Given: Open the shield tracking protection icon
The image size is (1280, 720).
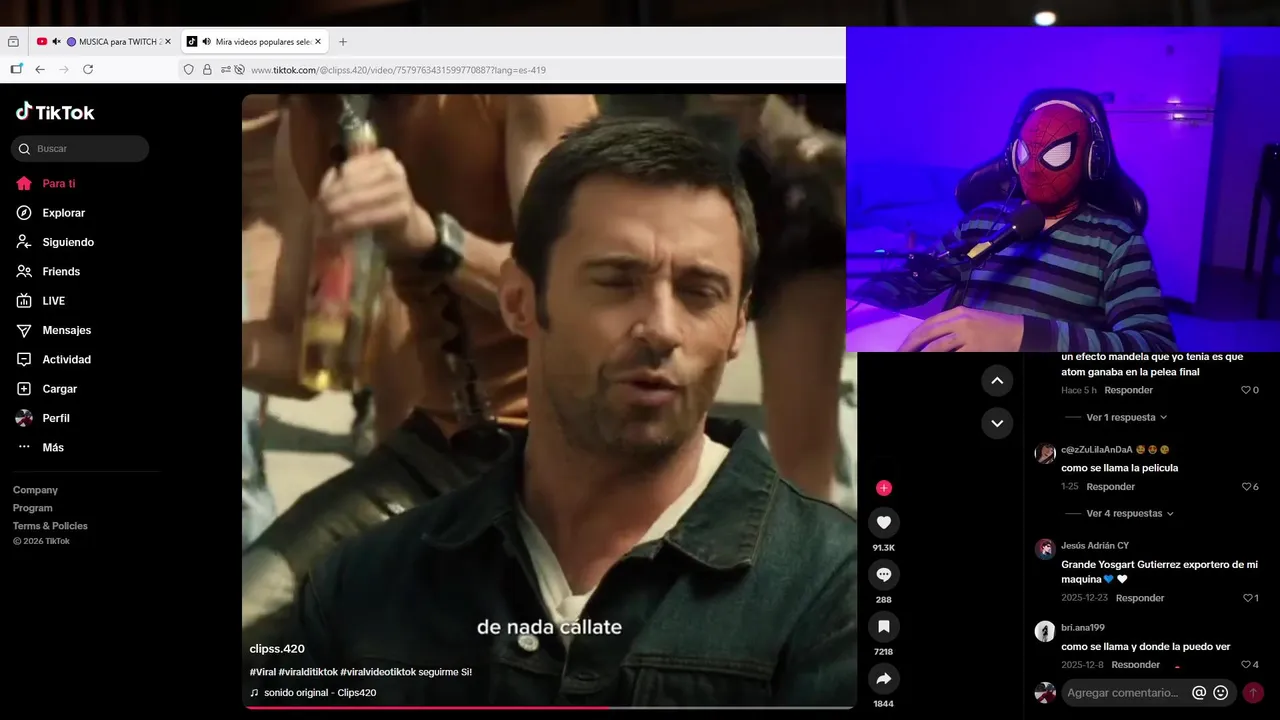Looking at the screenshot, I should [188, 70].
